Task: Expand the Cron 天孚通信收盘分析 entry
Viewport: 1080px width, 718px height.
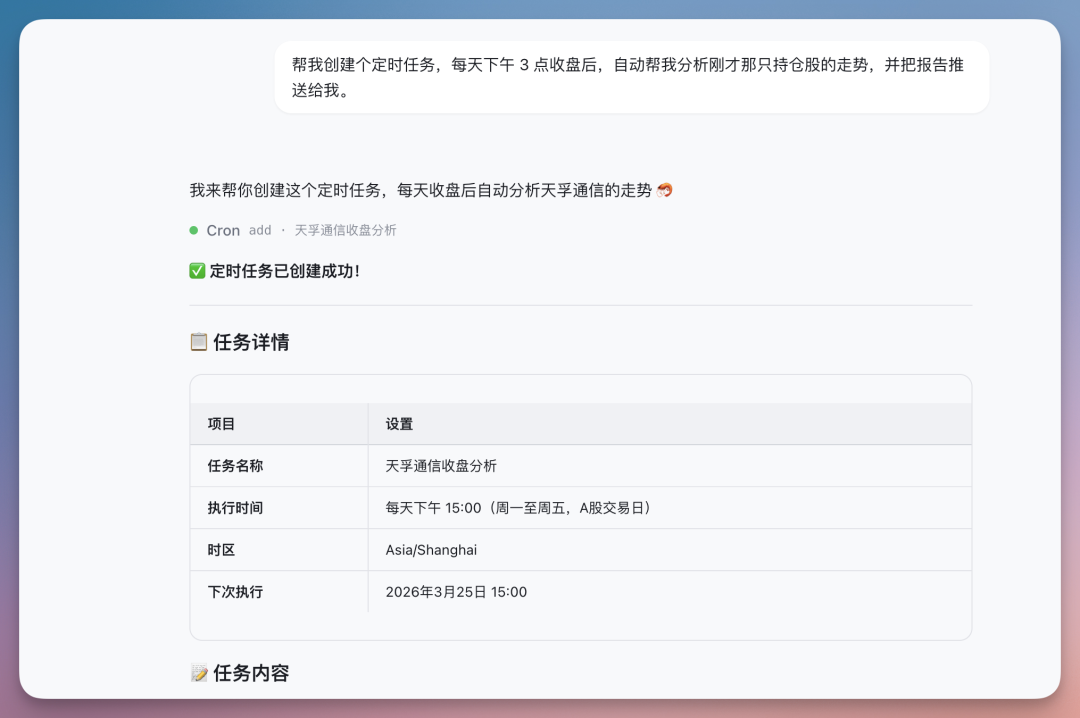Action: tap(345, 230)
